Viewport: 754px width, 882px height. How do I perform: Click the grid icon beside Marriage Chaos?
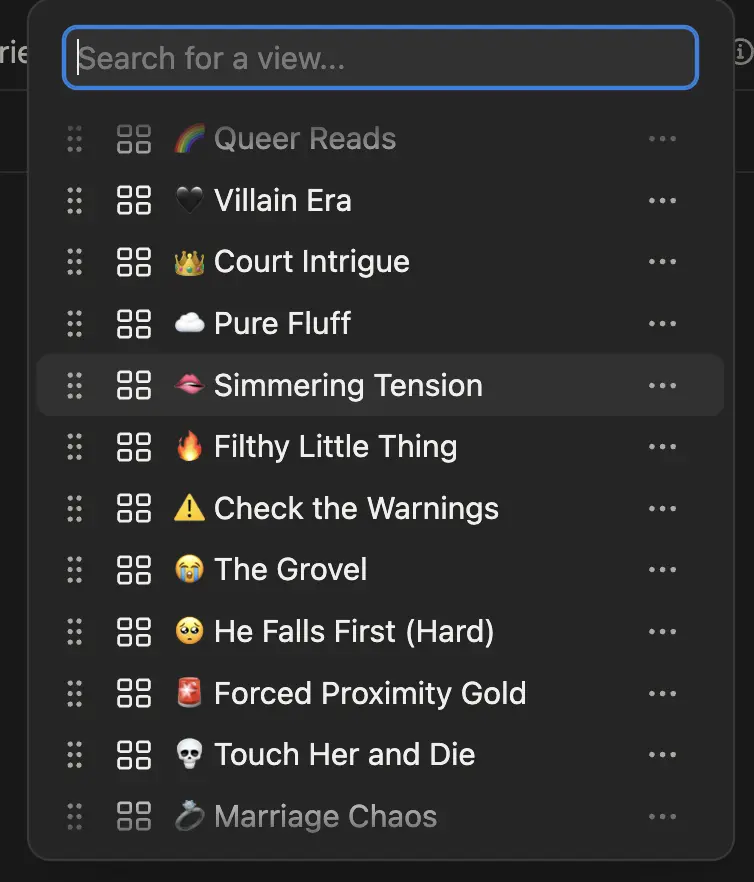[133, 816]
